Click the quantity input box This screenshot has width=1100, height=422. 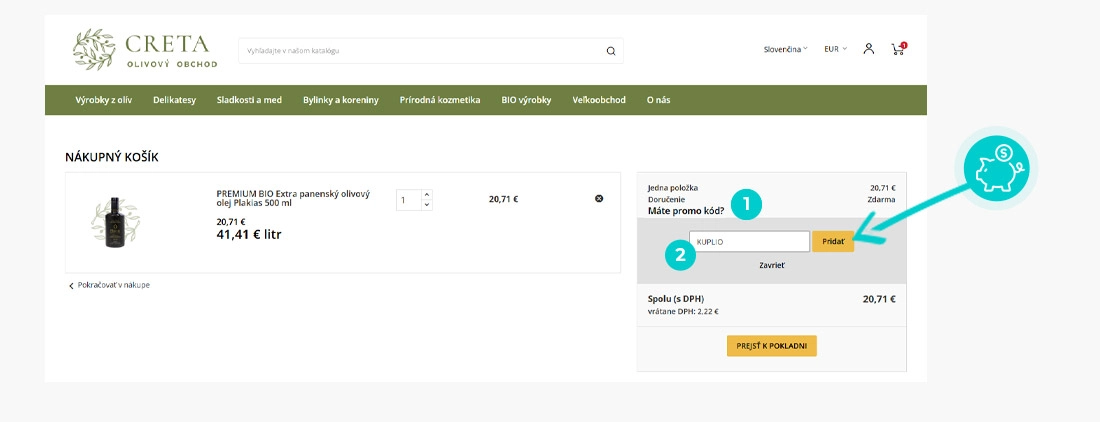point(409,200)
